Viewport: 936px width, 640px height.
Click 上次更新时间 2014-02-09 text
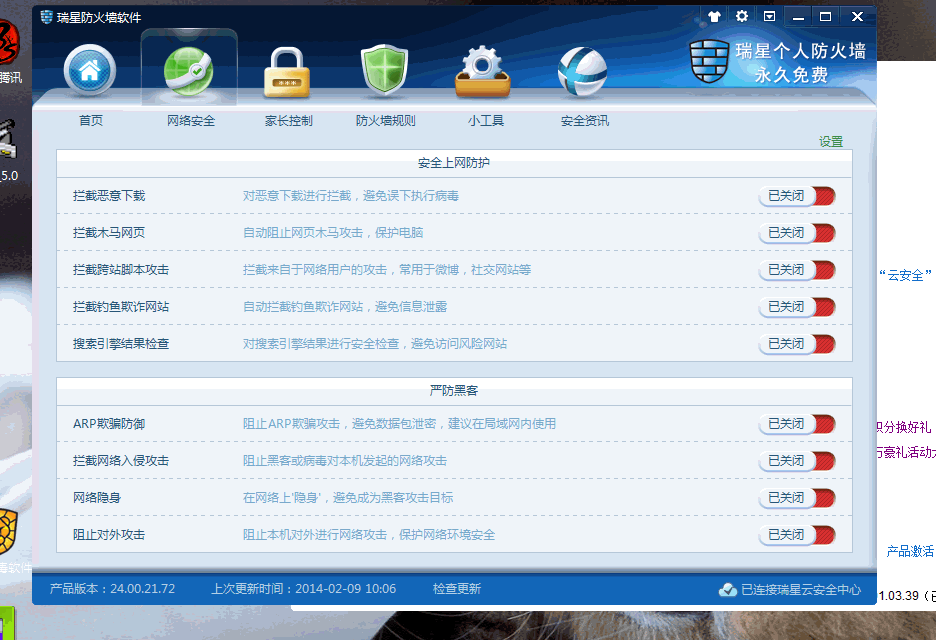[303, 589]
